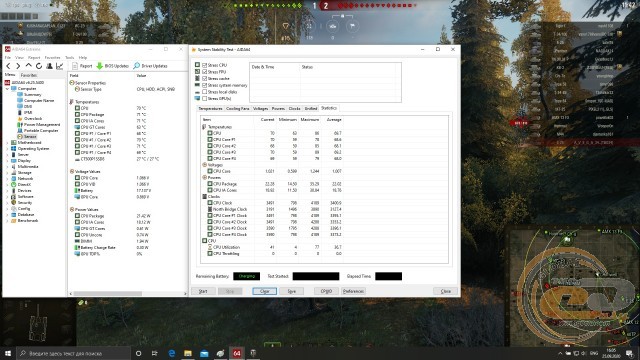Click the person icon in AIDA64 toolbar
Viewport: 640px width, 360px height.
click(x=49, y=66)
